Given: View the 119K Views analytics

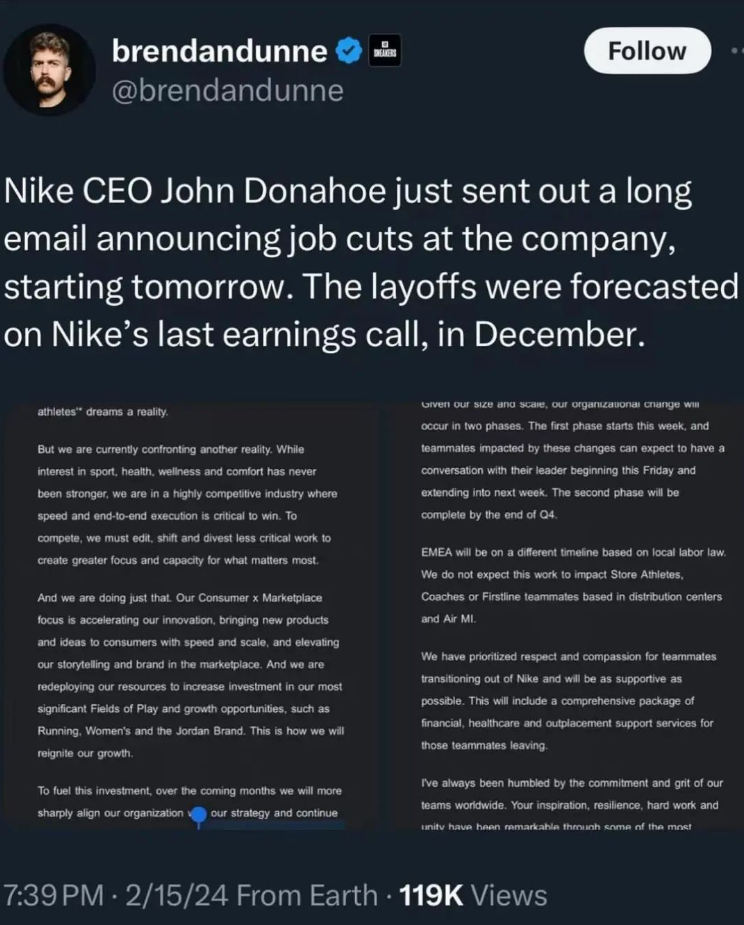Looking at the screenshot, I should [473, 895].
